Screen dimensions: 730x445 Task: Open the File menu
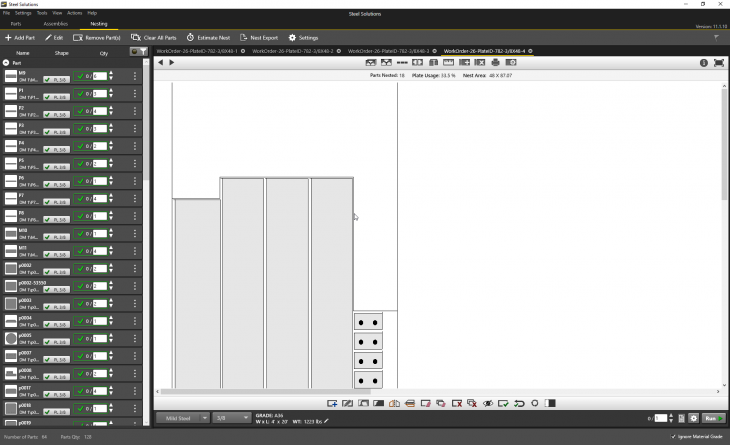(7, 13)
